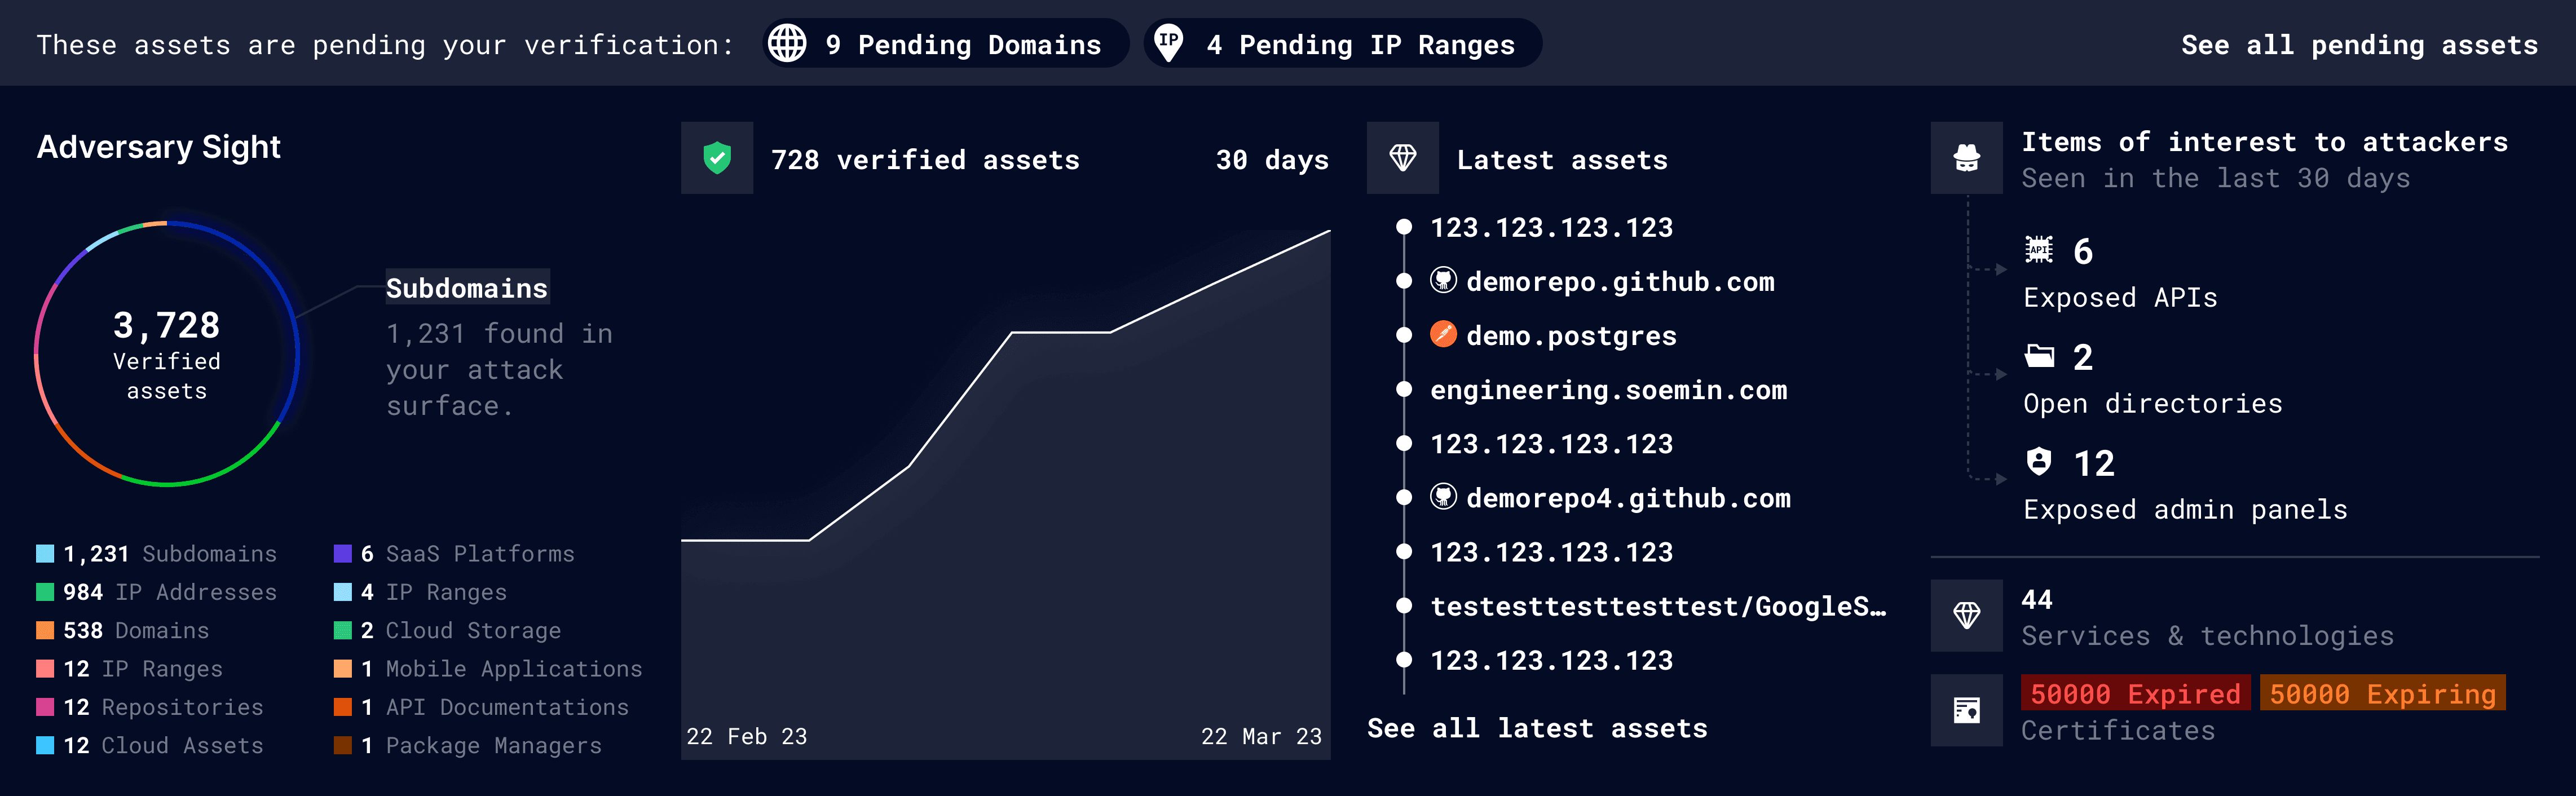Click the 3,728 Verified assets donut chart
Image resolution: width=2576 pixels, height=796 pixels.
[167, 354]
